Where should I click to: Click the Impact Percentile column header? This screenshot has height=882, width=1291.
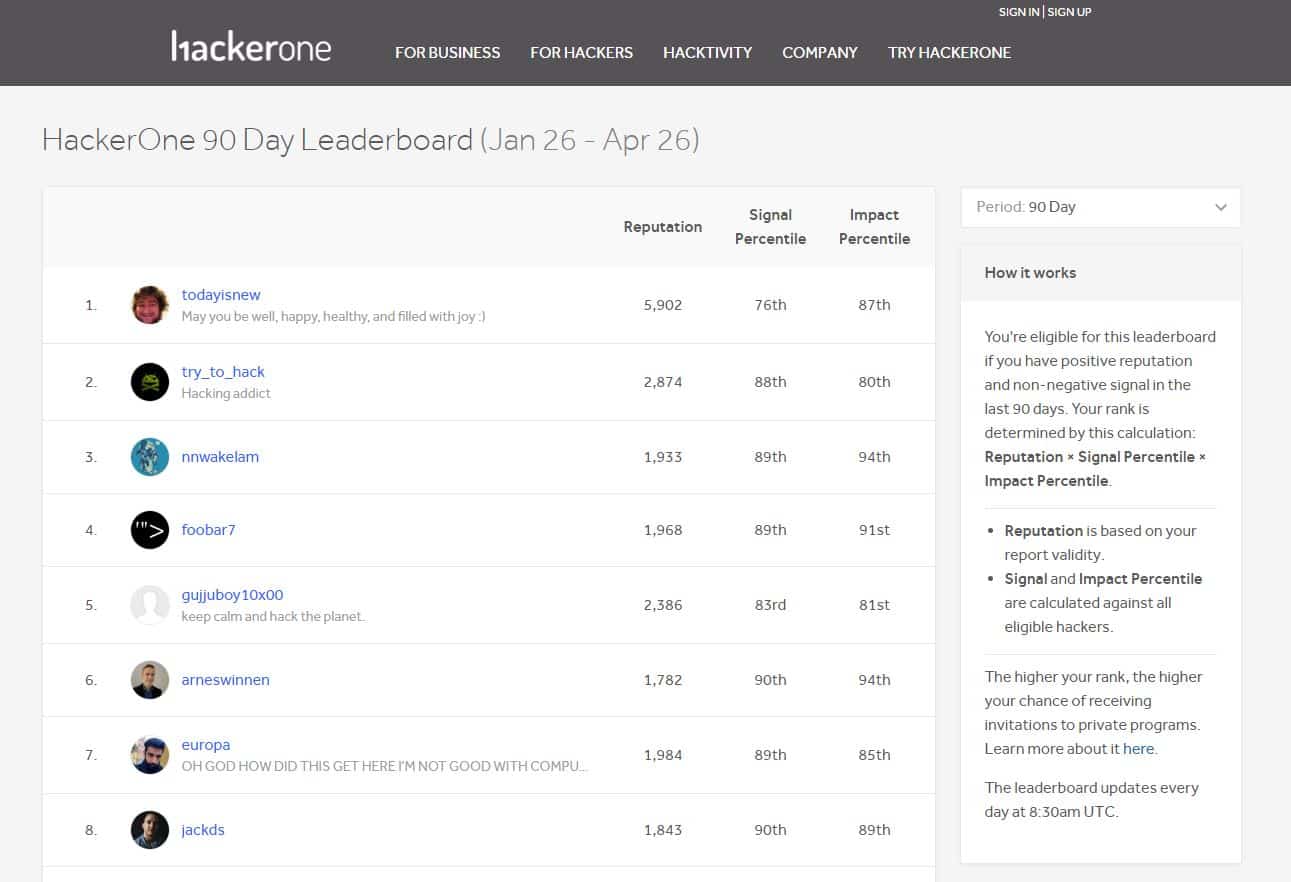[x=874, y=227]
